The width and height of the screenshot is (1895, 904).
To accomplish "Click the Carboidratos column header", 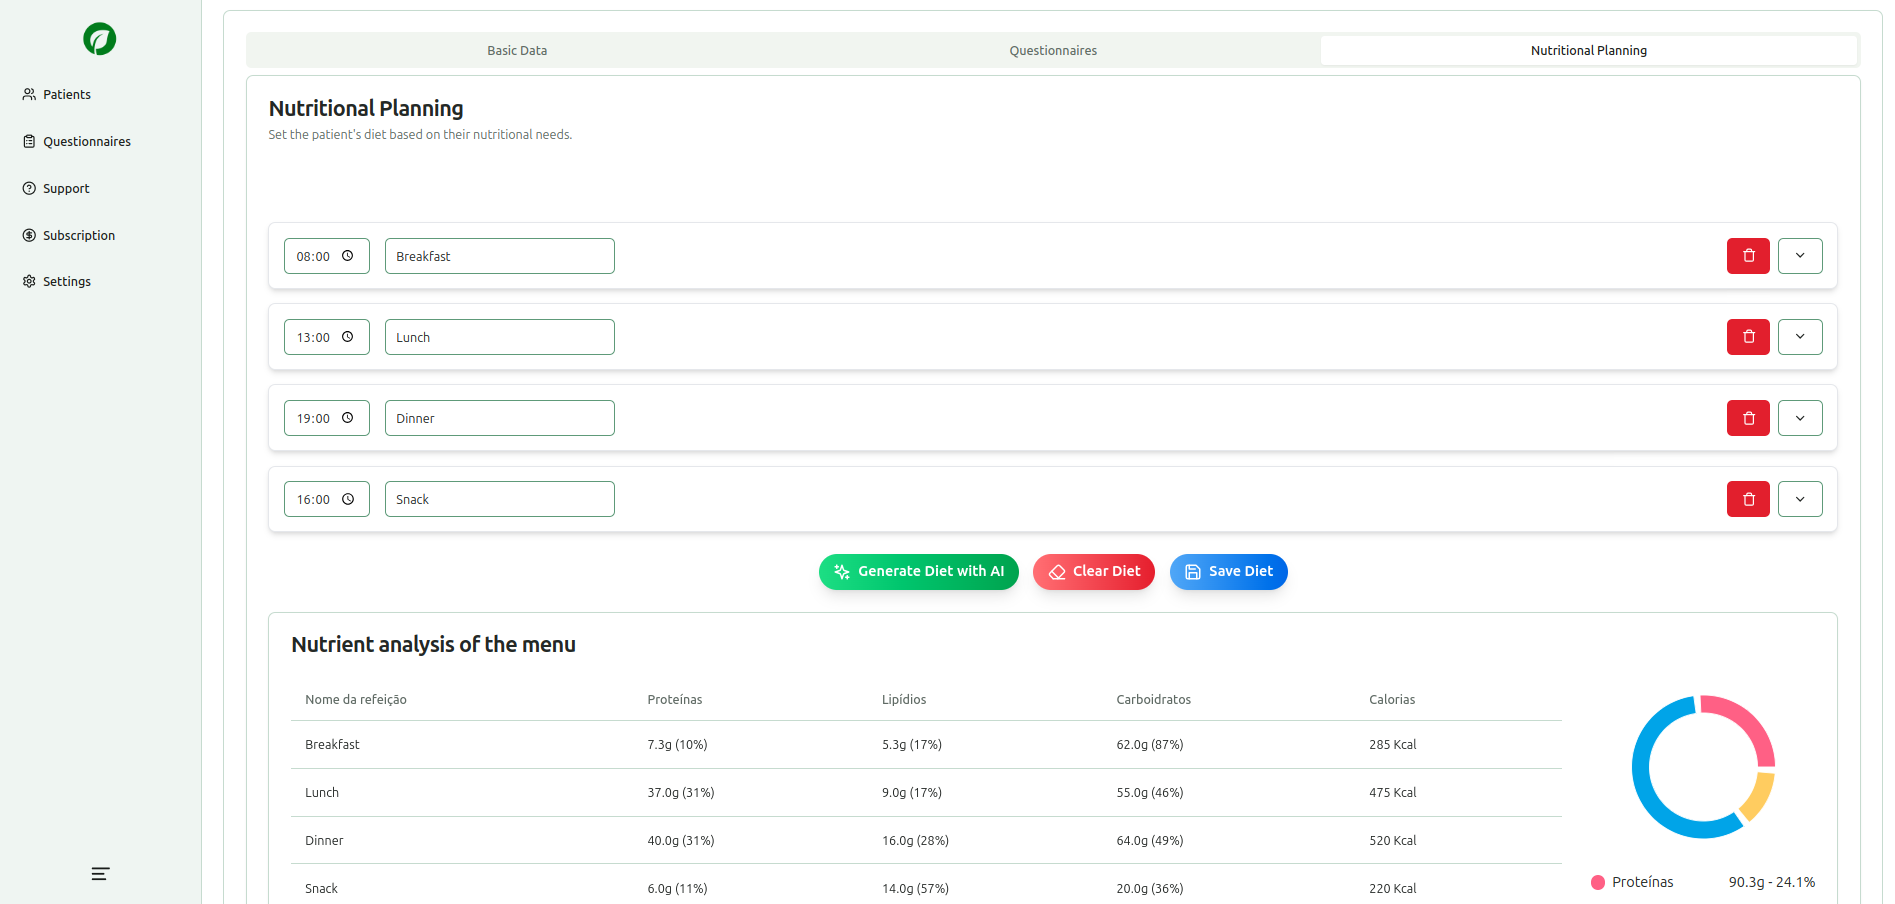I will [x=1154, y=700].
